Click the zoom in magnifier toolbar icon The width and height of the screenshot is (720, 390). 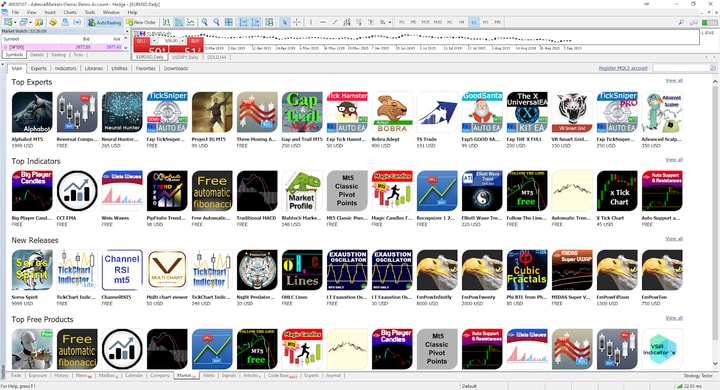coord(204,22)
